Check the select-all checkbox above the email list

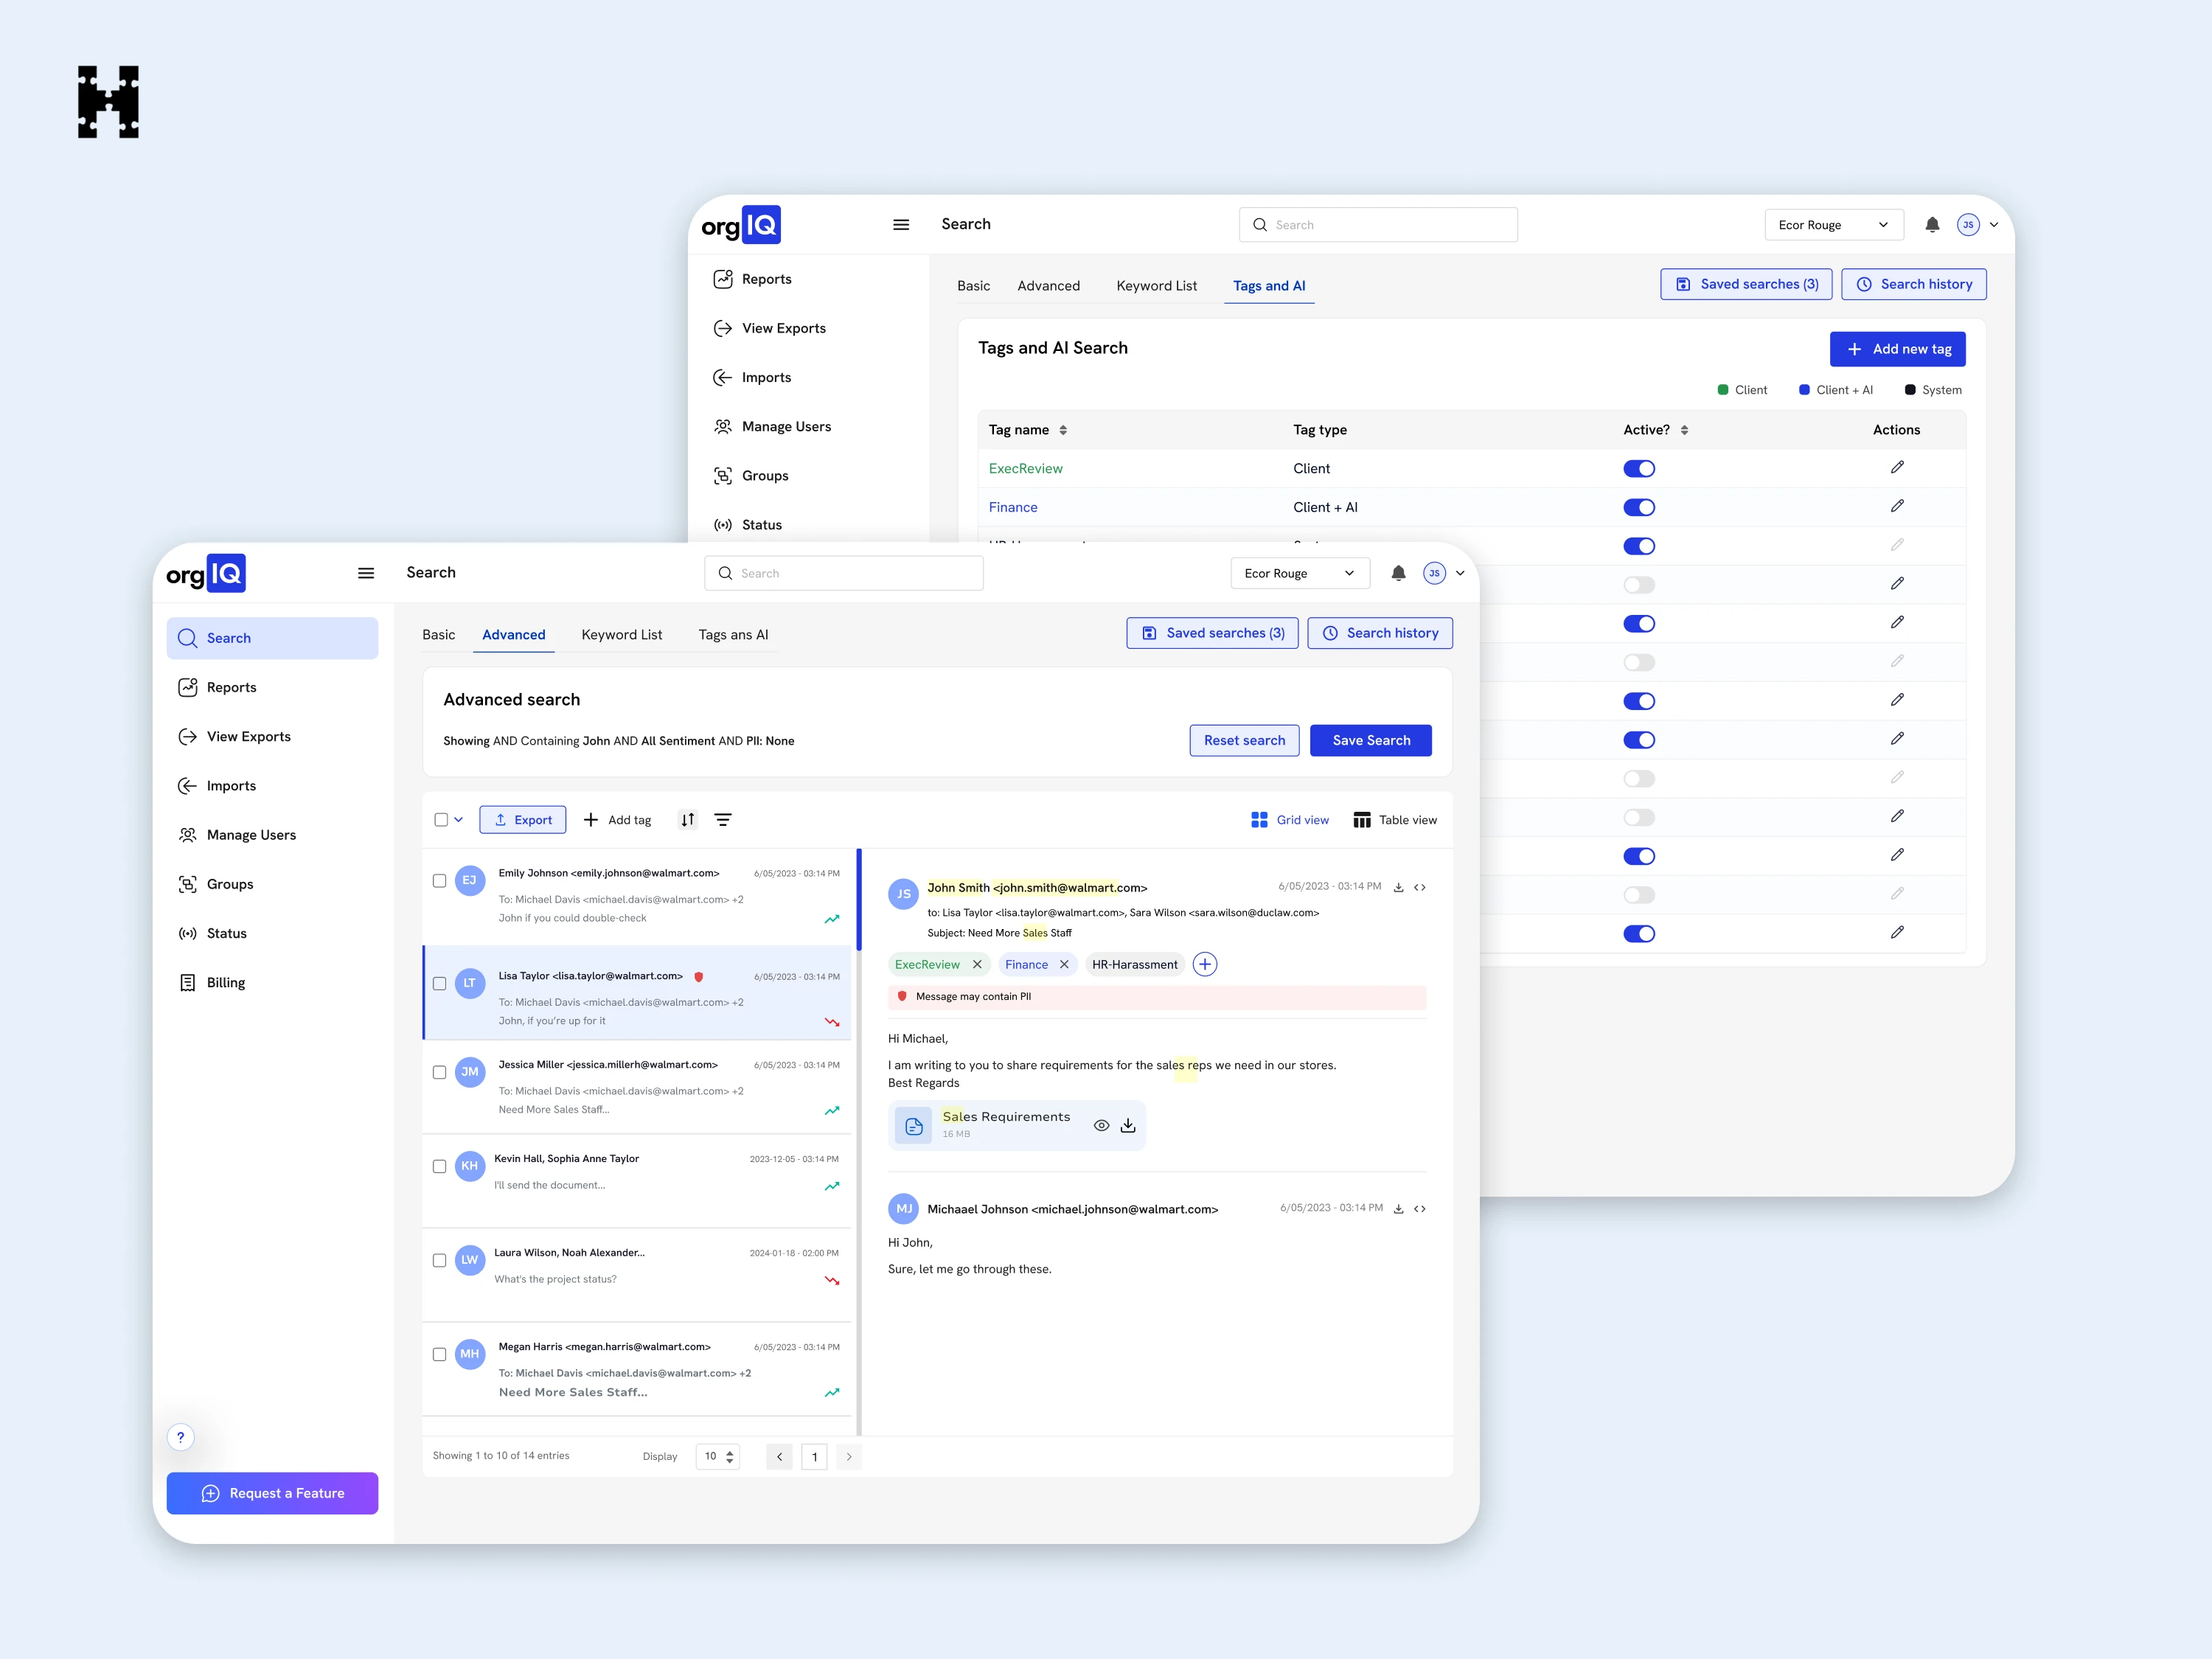click(x=440, y=819)
